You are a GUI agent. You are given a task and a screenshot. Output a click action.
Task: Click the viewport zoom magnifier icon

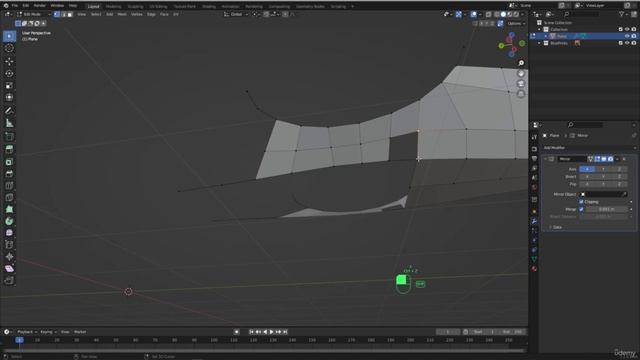coord(521,63)
